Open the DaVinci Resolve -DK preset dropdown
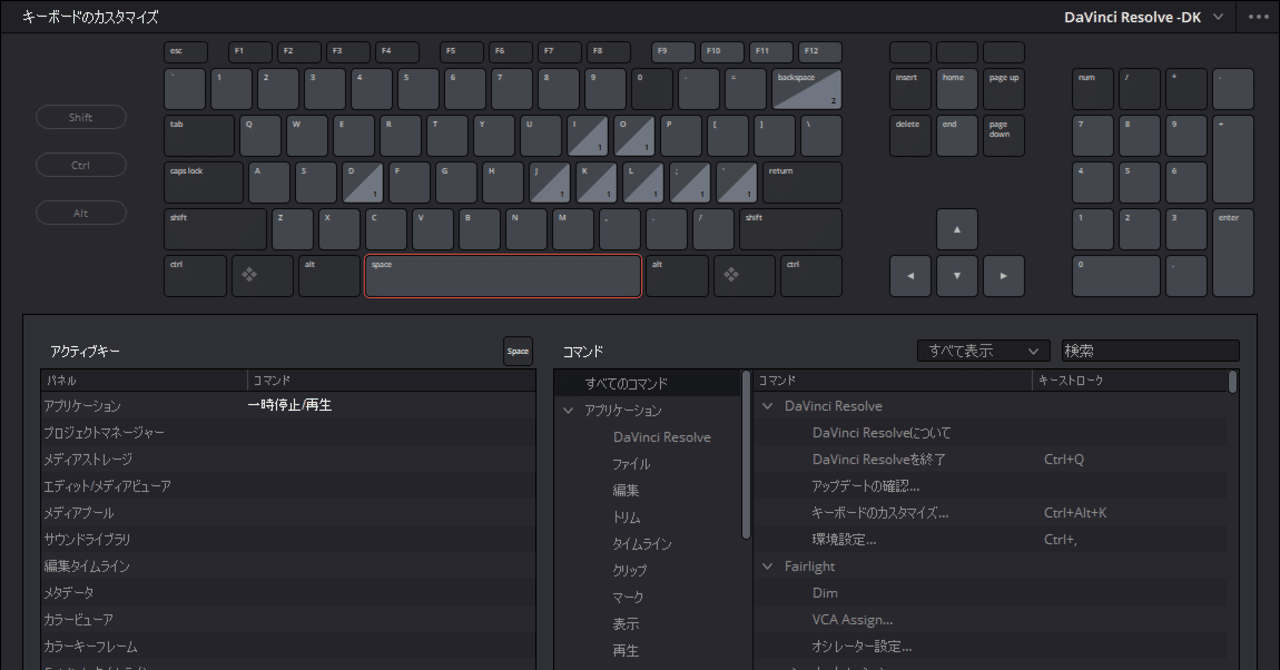The image size is (1280, 670). pos(1143,17)
